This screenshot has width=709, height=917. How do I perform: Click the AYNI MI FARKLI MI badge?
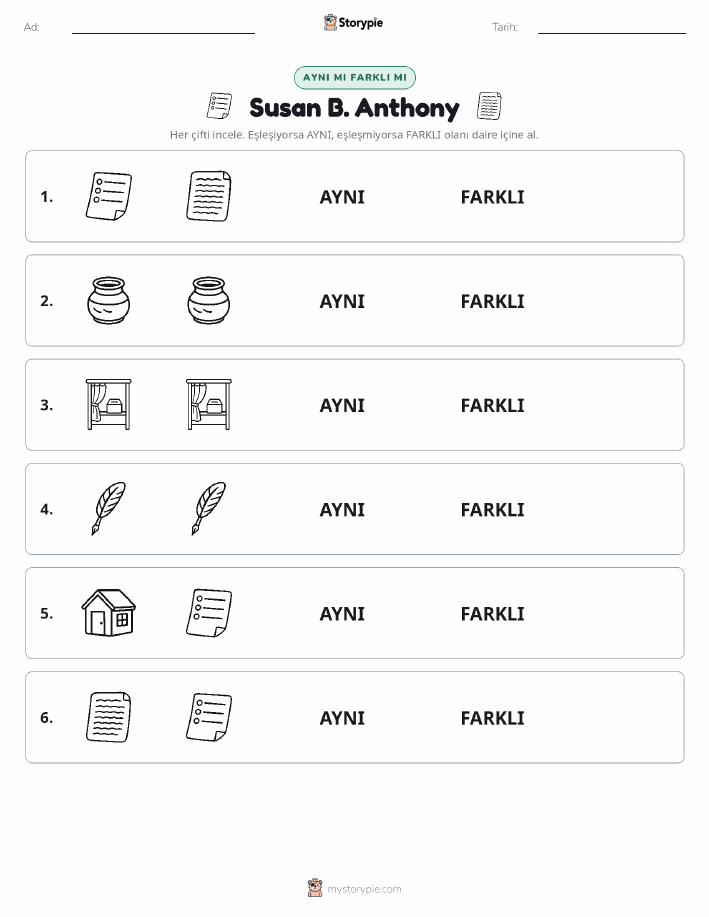coord(354,77)
